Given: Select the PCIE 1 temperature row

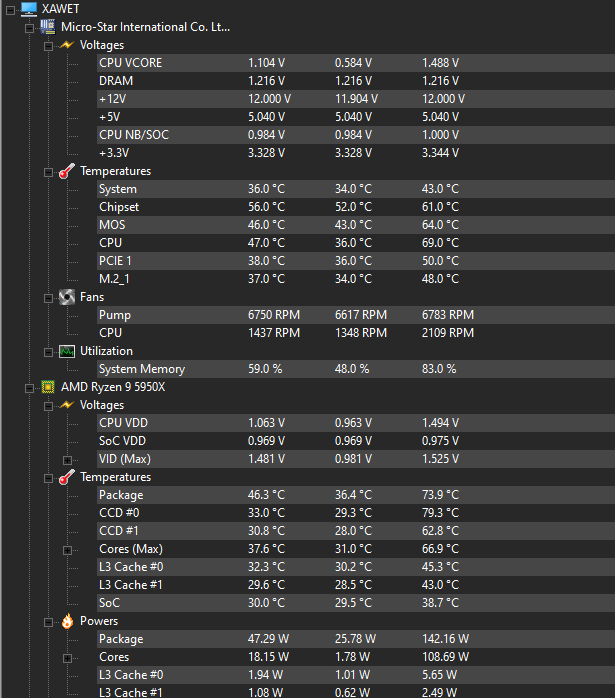Looking at the screenshot, I should pos(356,261).
